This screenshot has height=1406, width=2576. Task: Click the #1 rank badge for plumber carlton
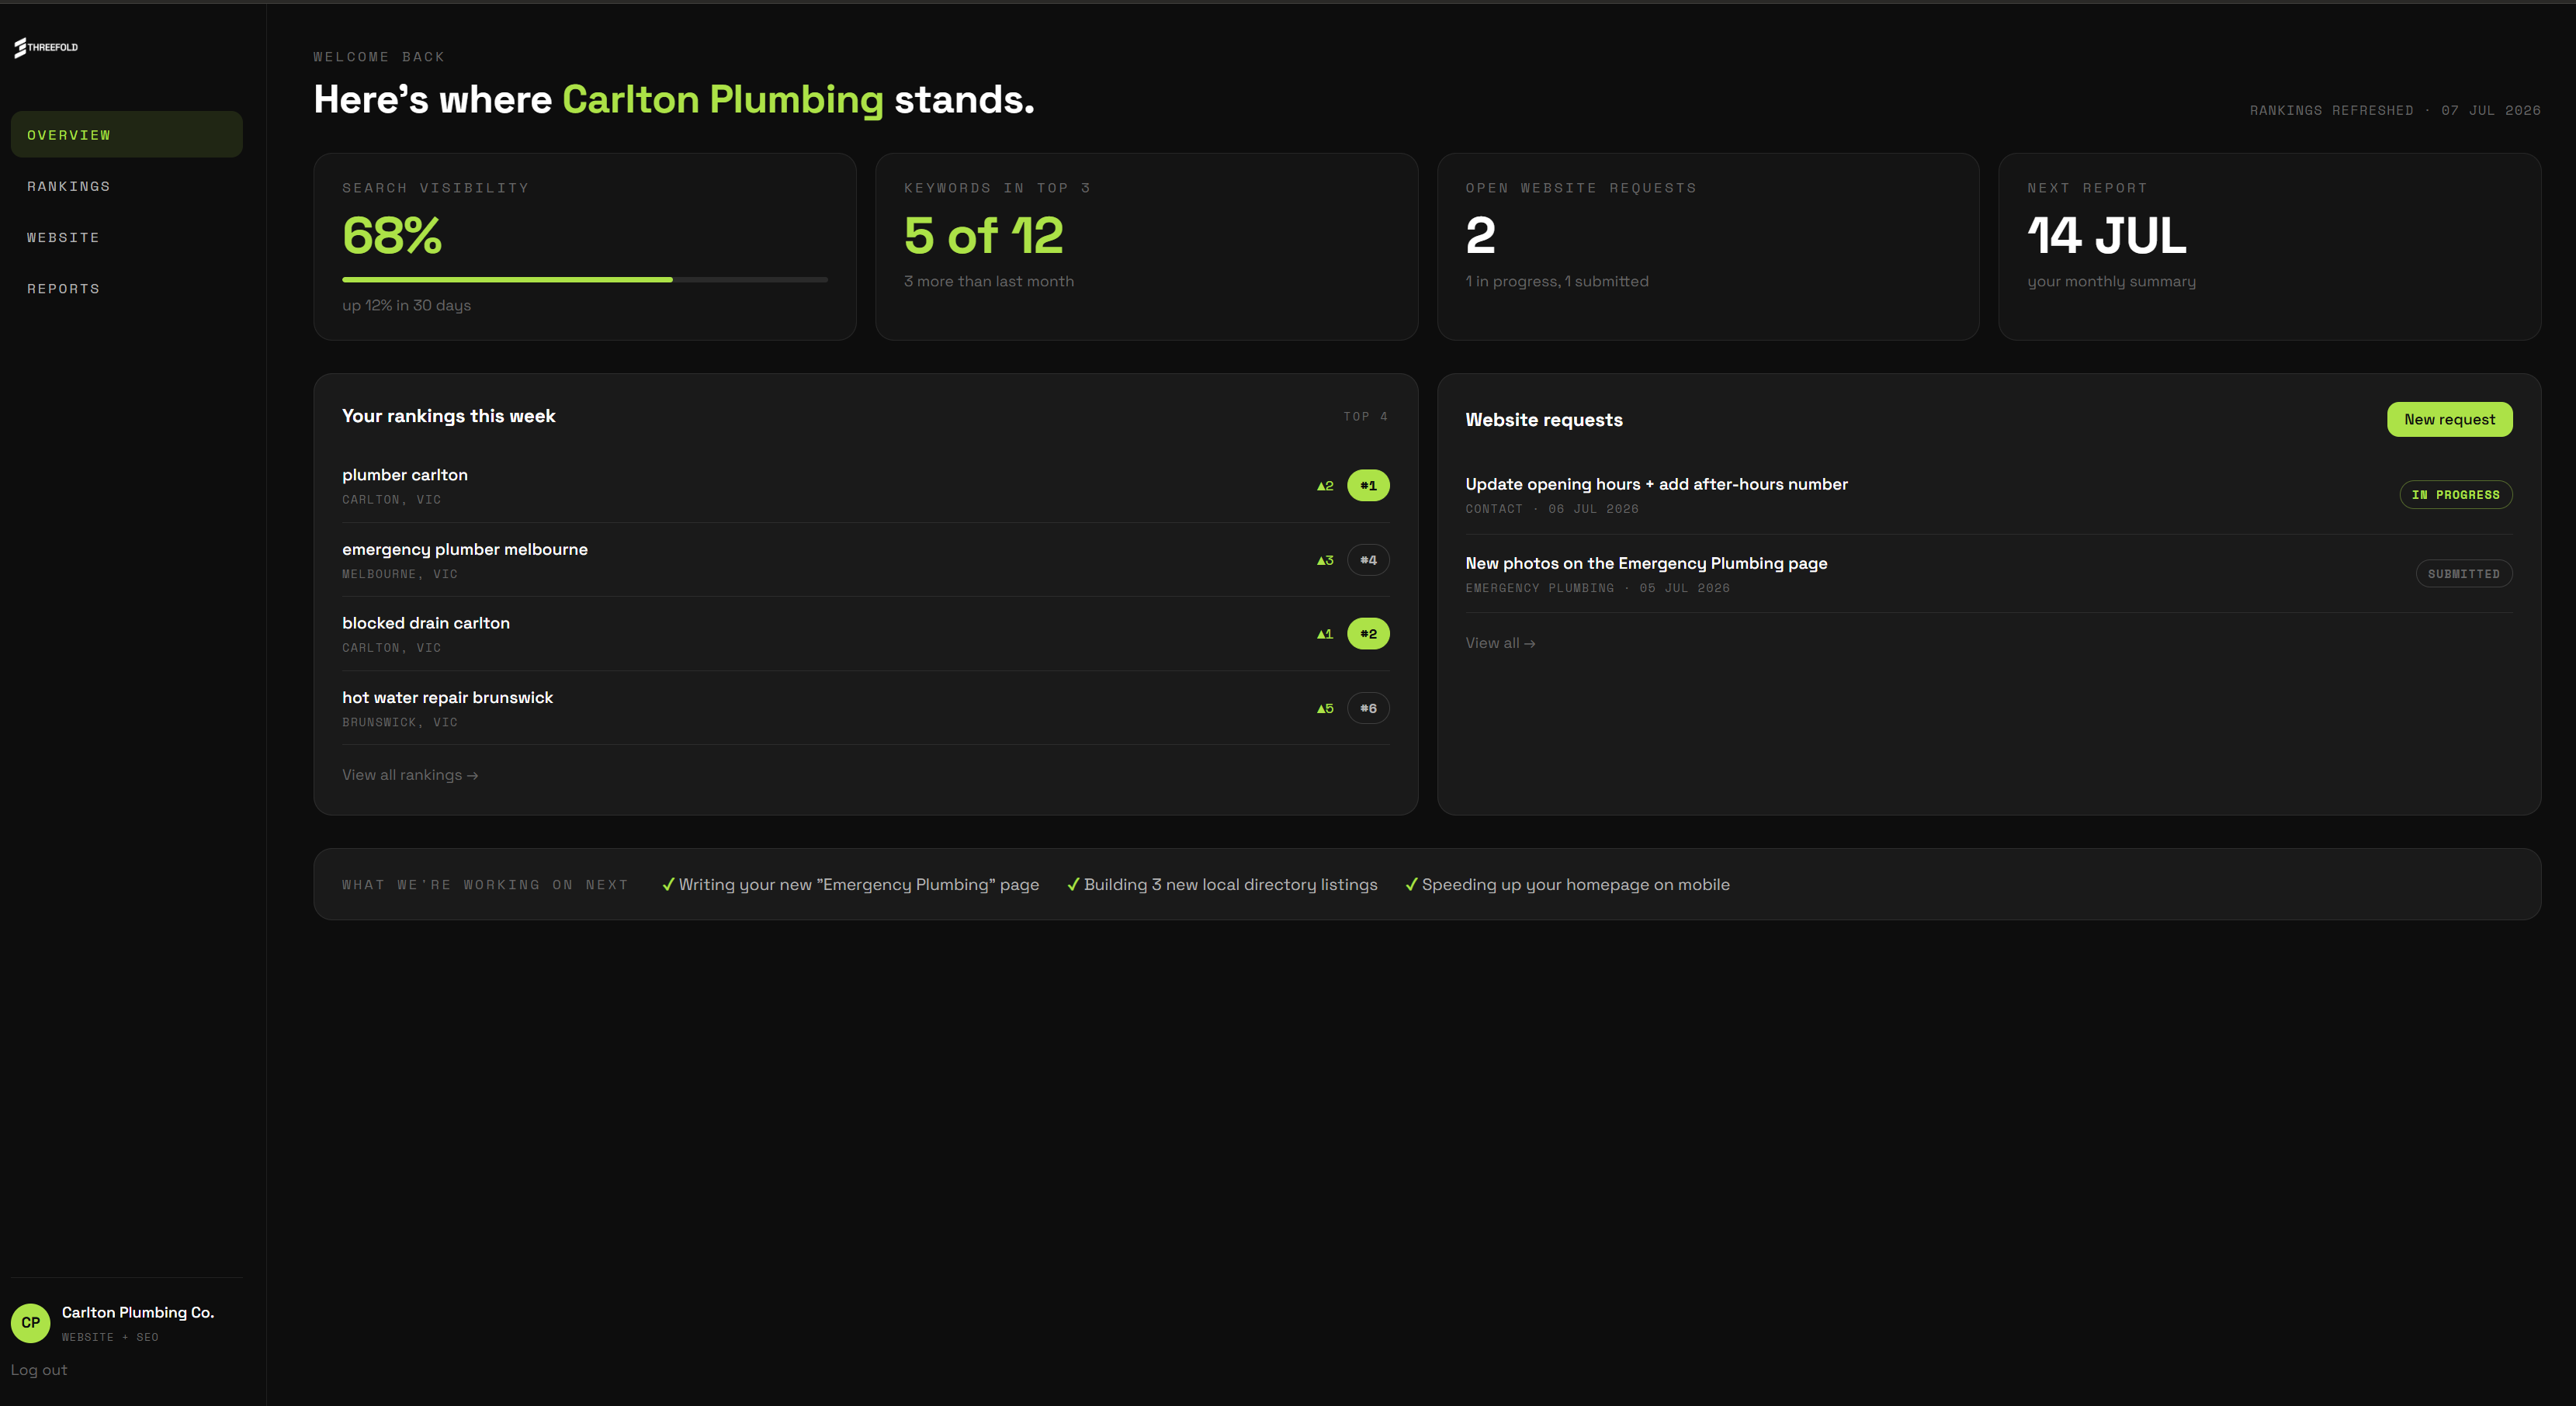[x=1368, y=485]
